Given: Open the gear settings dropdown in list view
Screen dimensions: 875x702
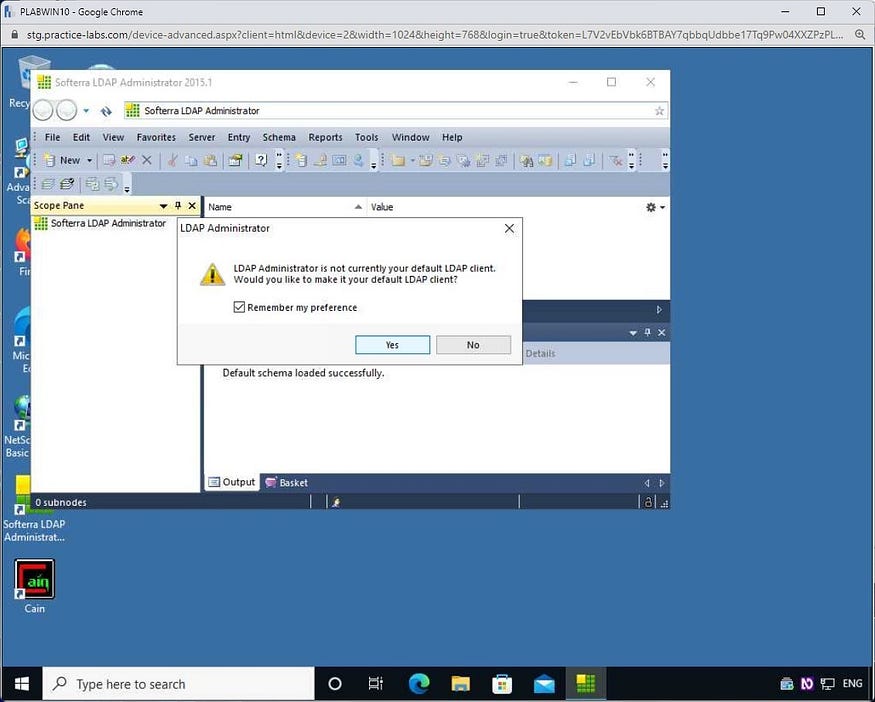Looking at the screenshot, I should [655, 207].
